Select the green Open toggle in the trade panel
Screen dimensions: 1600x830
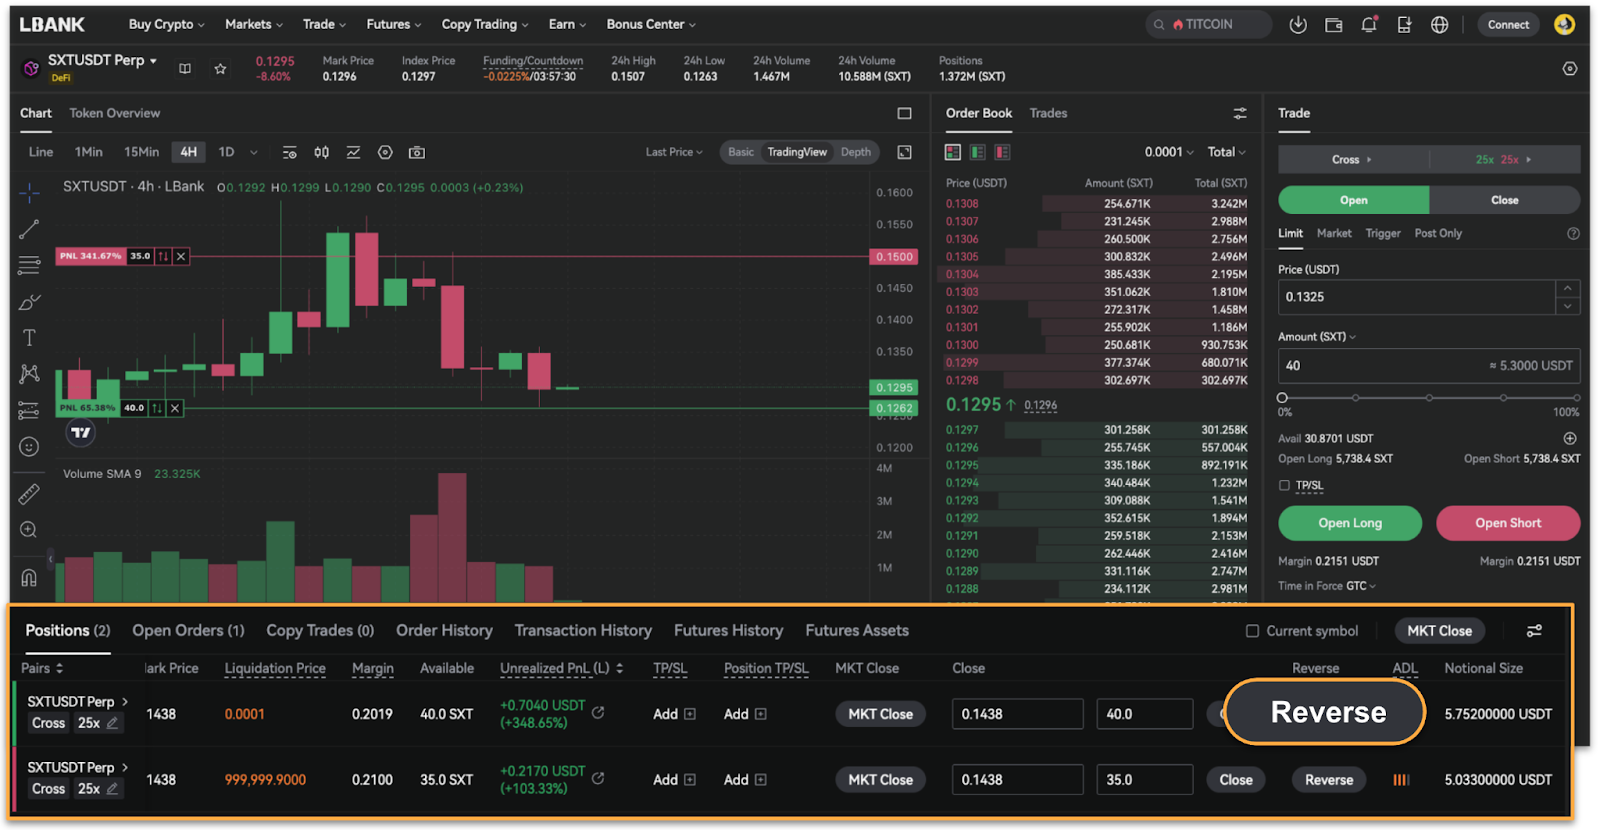point(1354,200)
